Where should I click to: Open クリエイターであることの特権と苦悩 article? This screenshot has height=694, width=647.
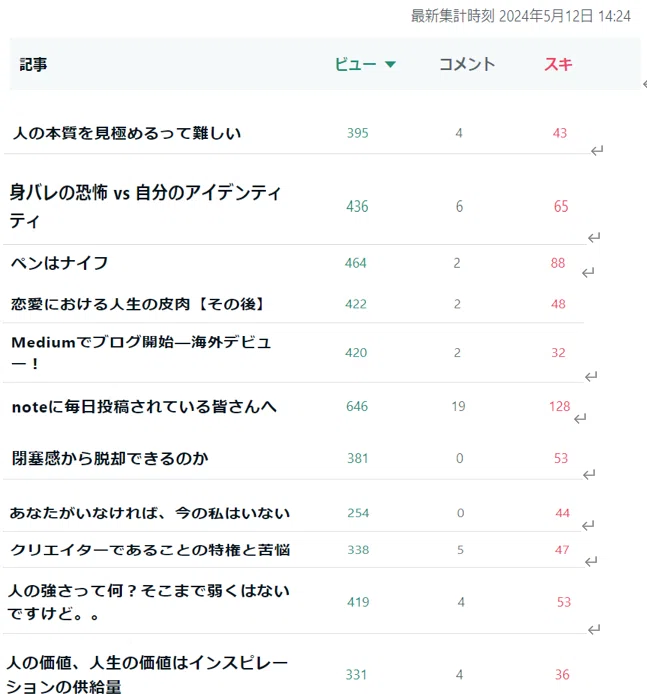click(150, 550)
